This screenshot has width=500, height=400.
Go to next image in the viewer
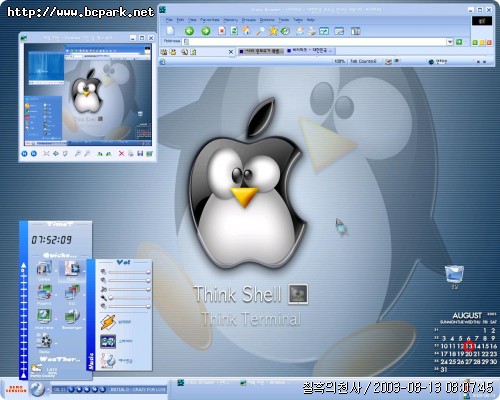(x=34, y=153)
